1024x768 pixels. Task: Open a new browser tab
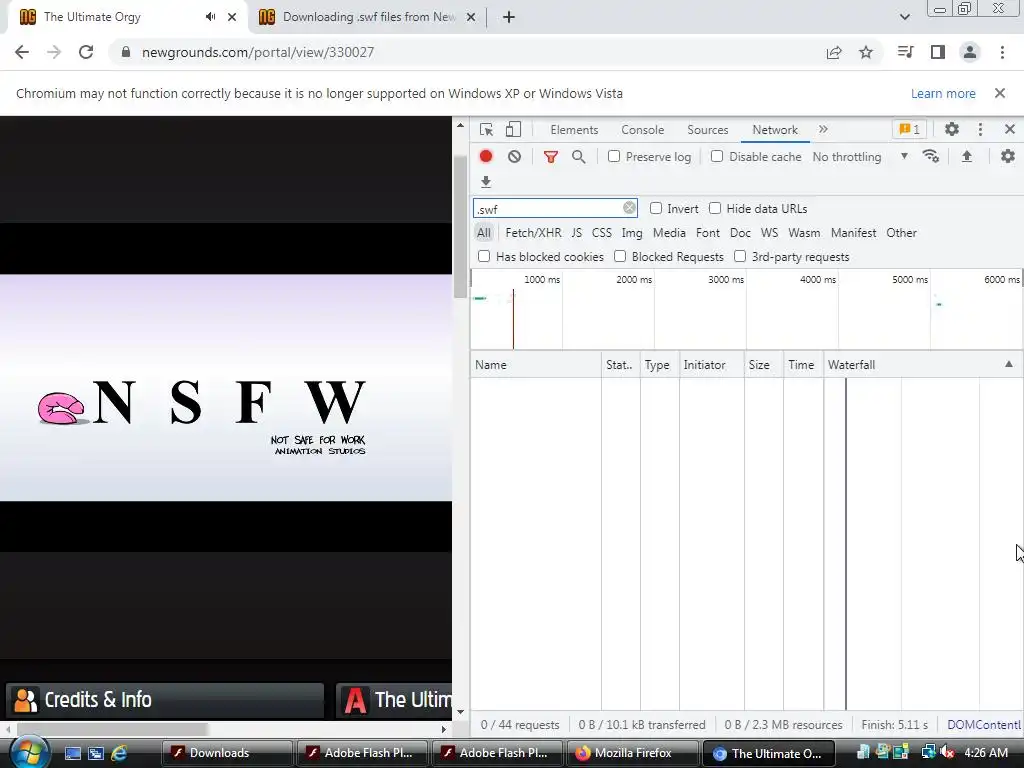(509, 17)
